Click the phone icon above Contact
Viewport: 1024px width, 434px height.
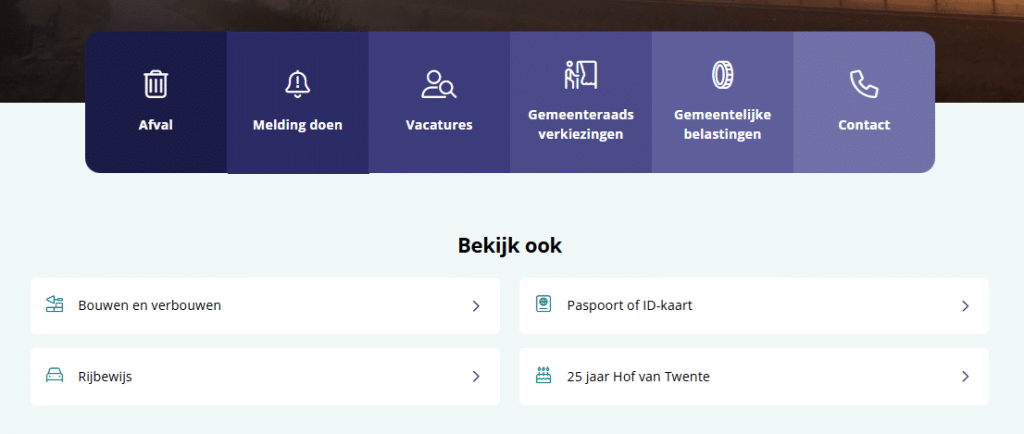coord(864,85)
